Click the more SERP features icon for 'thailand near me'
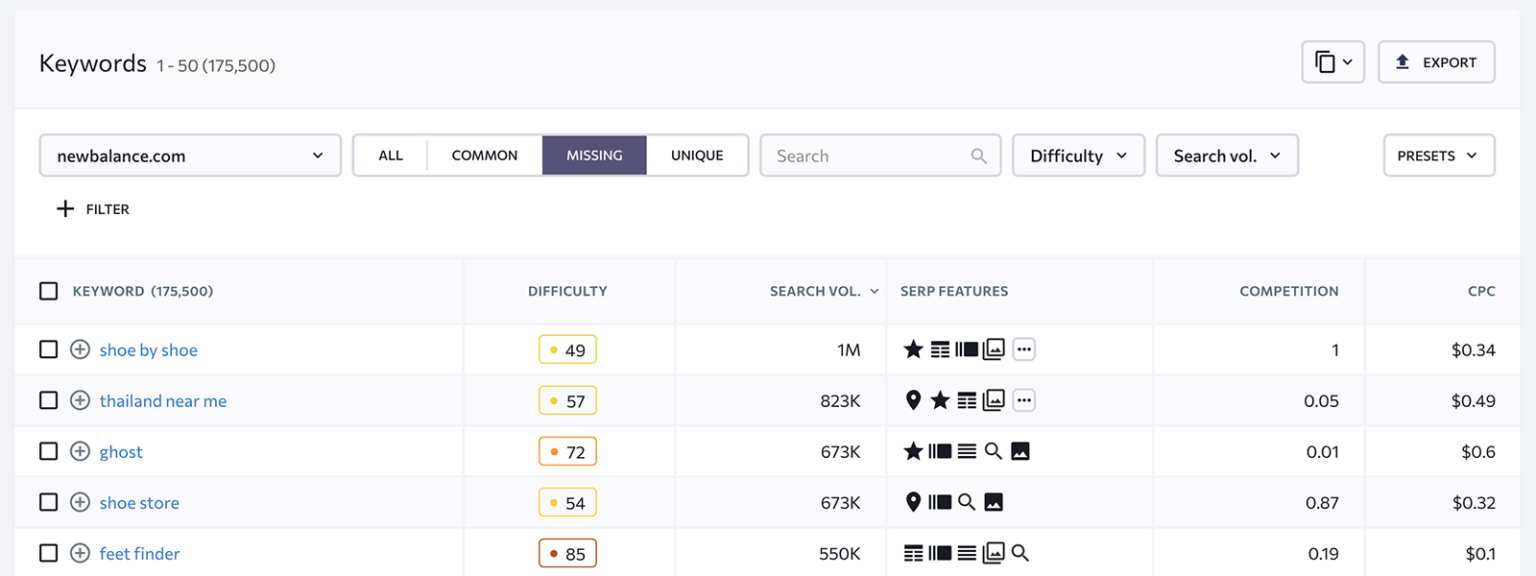 pos(1024,401)
